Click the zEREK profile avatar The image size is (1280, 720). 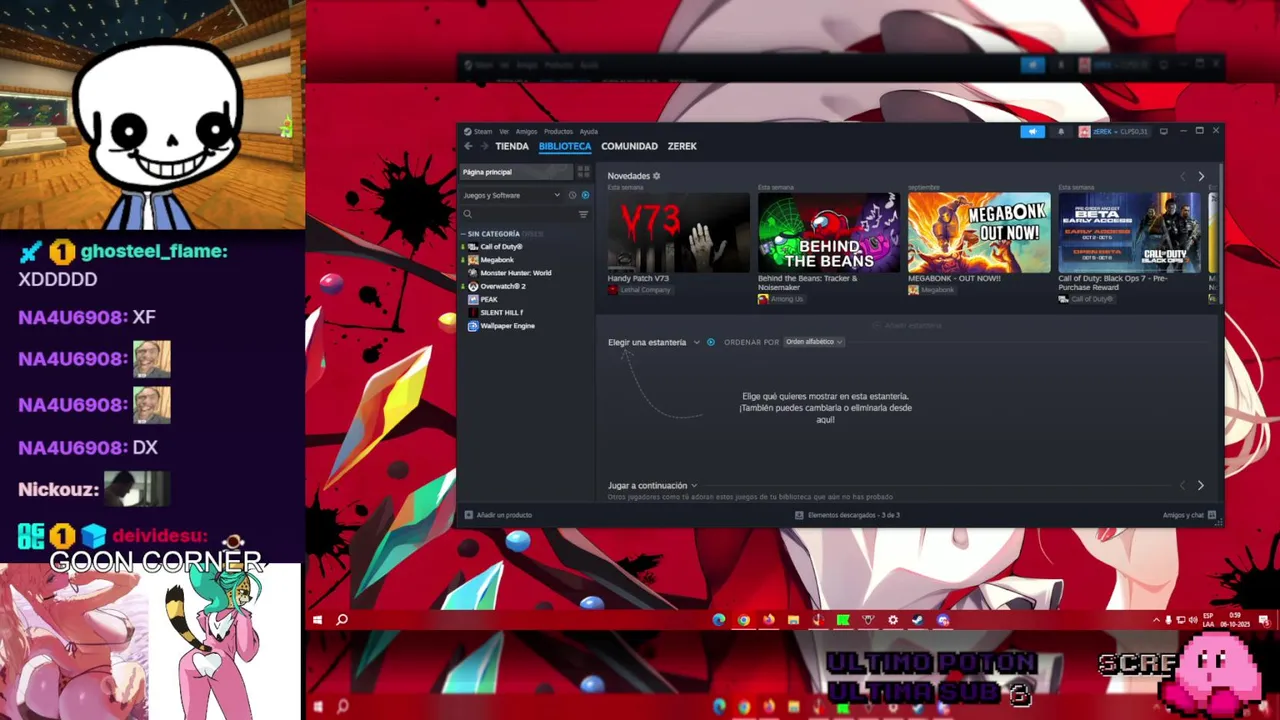tap(1084, 131)
